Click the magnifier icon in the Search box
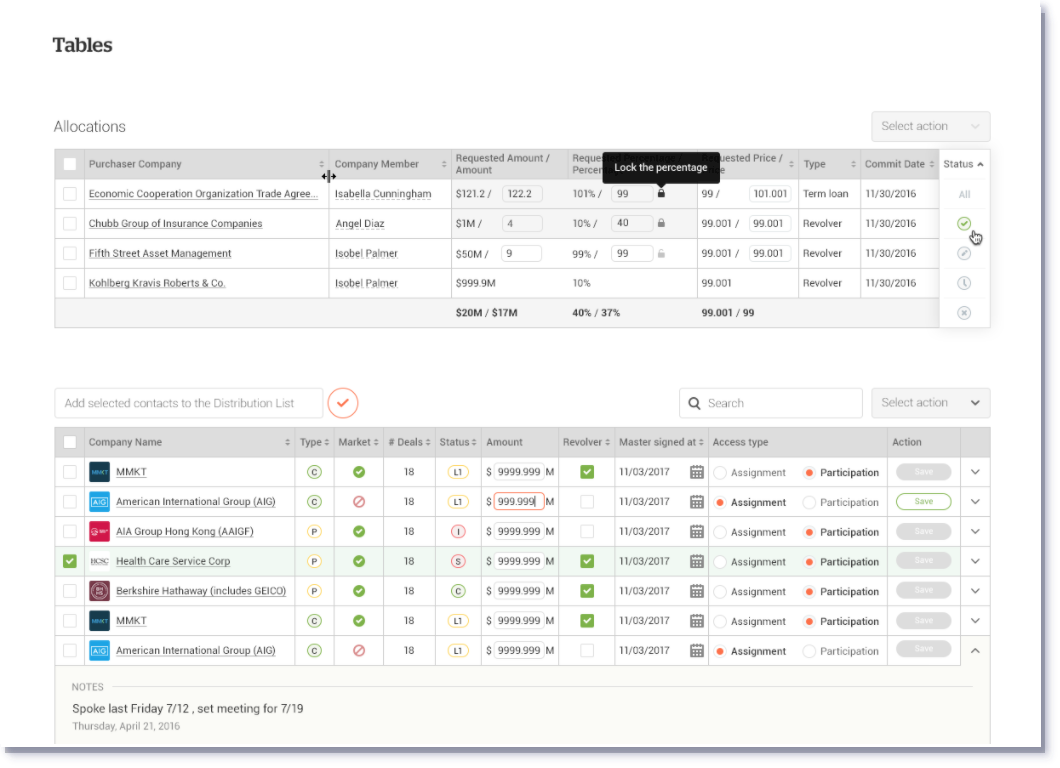 pos(694,404)
